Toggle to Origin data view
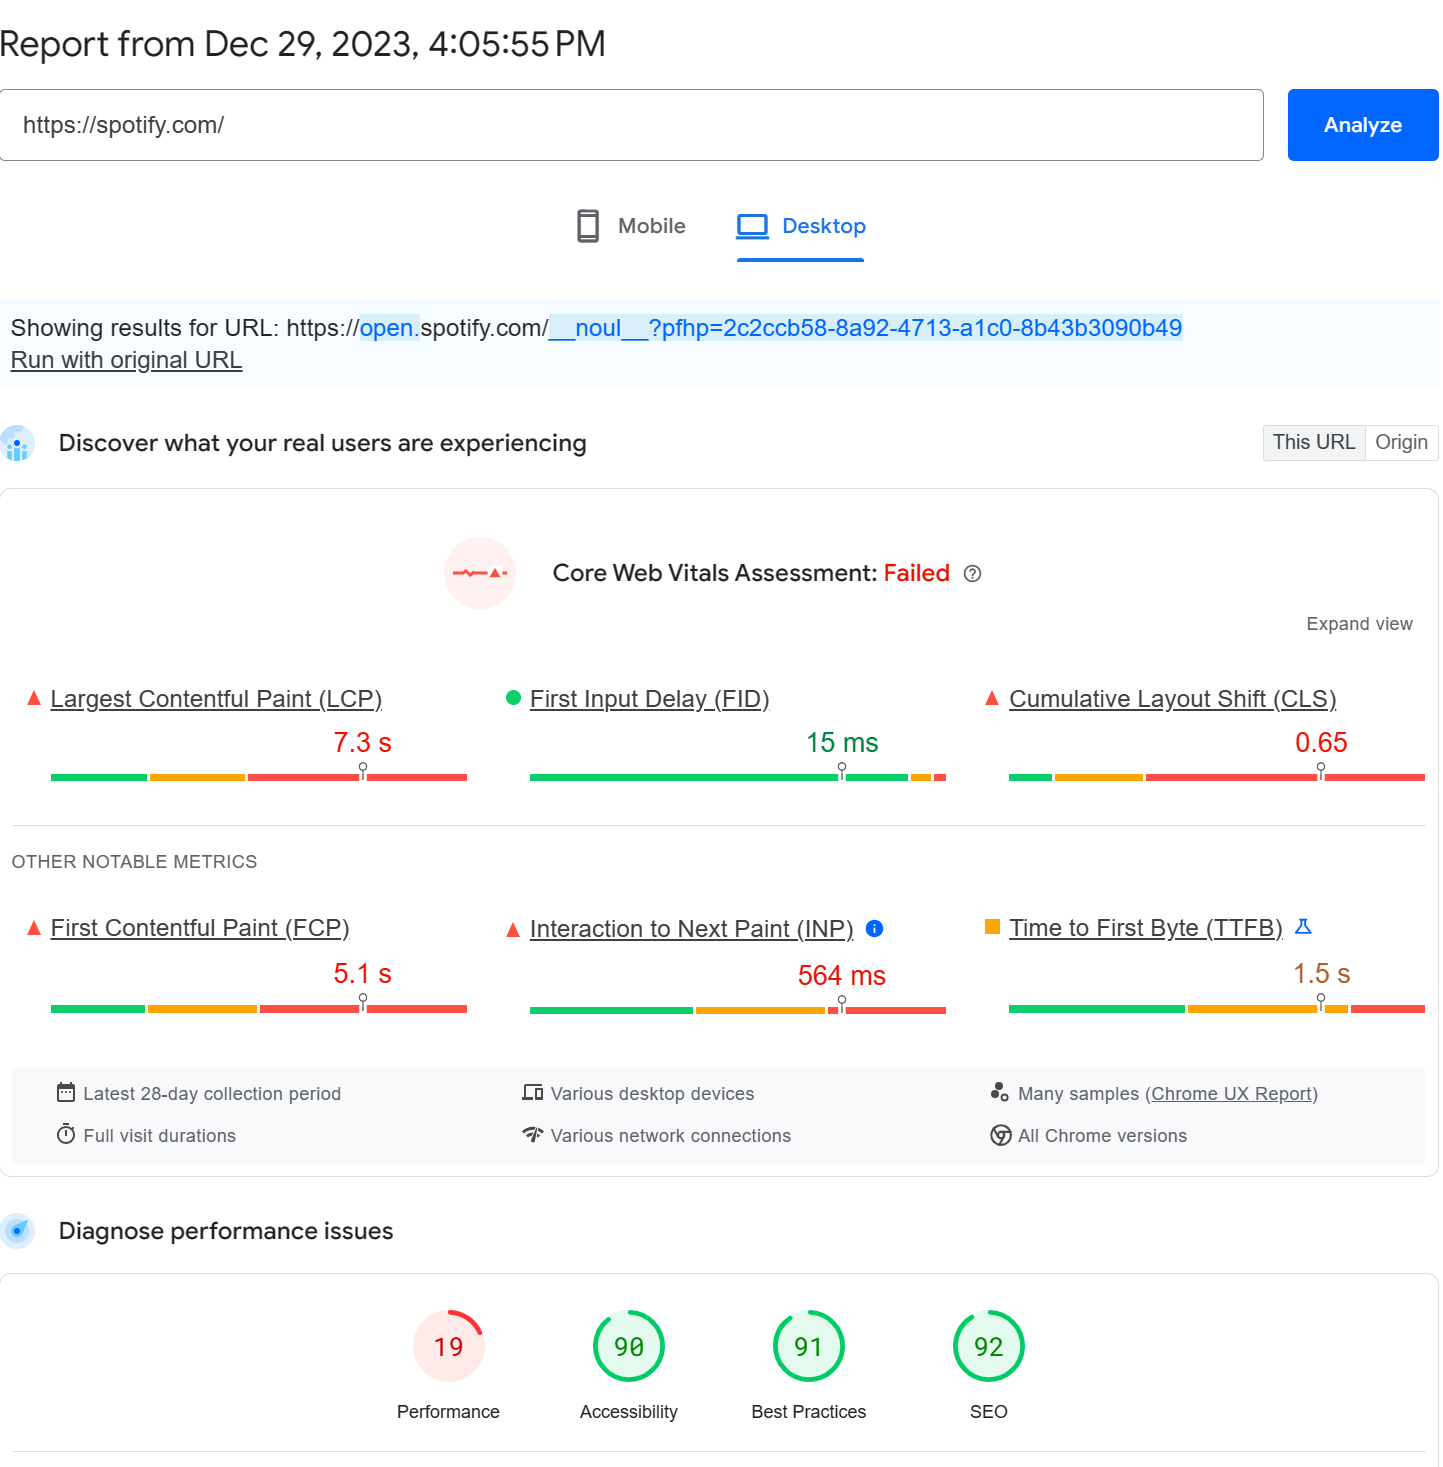Screen dimensions: 1443x1467 pyautogui.click(x=1400, y=443)
